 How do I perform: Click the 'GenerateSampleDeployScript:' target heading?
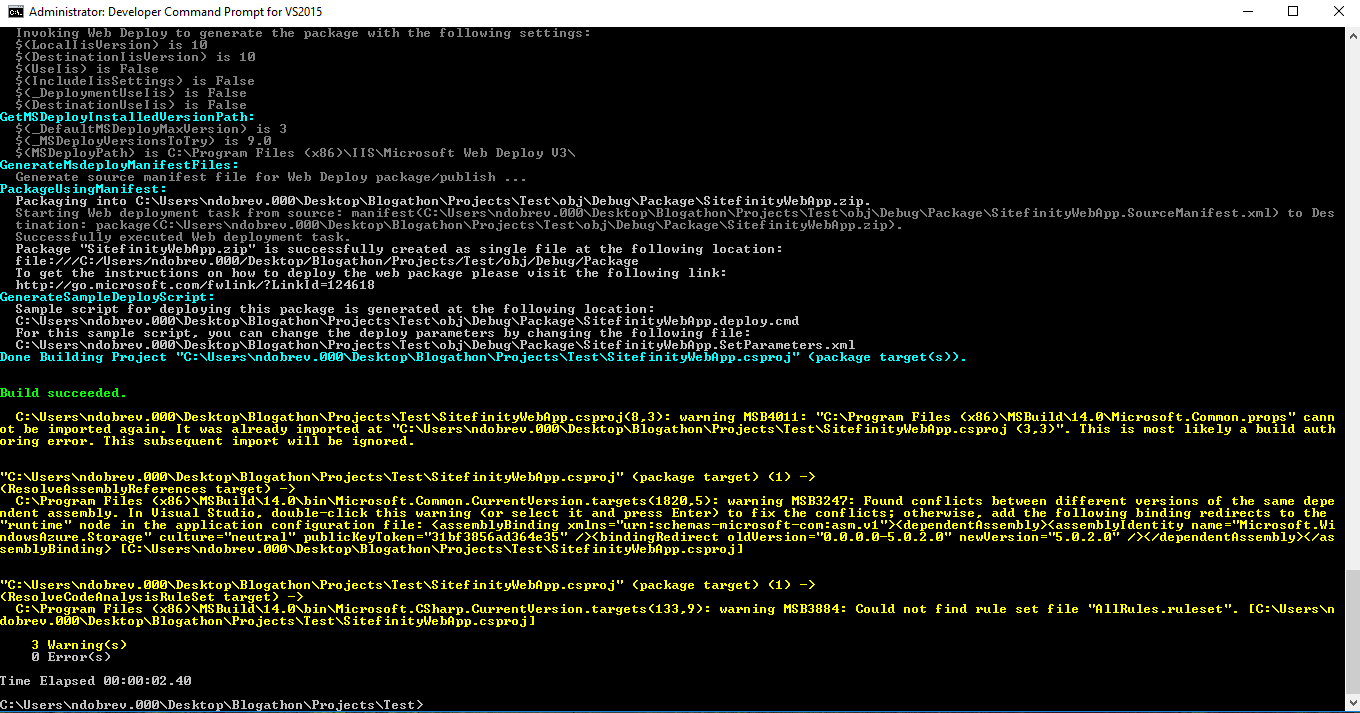pos(108,297)
